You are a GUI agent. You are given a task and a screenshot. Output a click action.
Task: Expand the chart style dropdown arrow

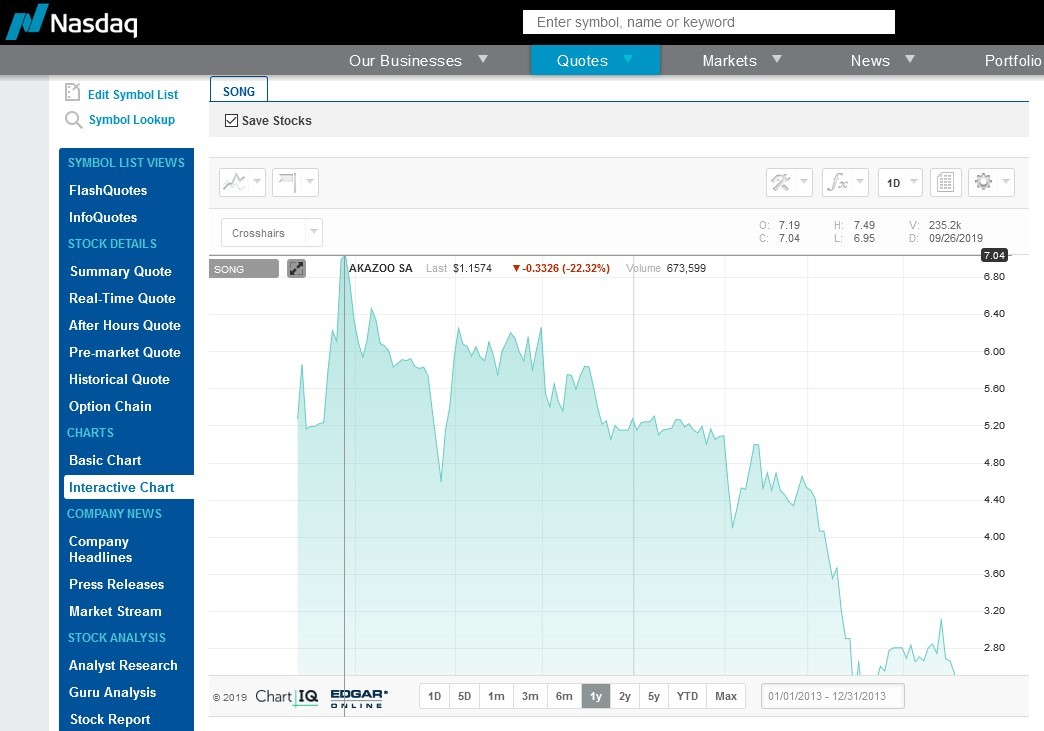coord(257,182)
